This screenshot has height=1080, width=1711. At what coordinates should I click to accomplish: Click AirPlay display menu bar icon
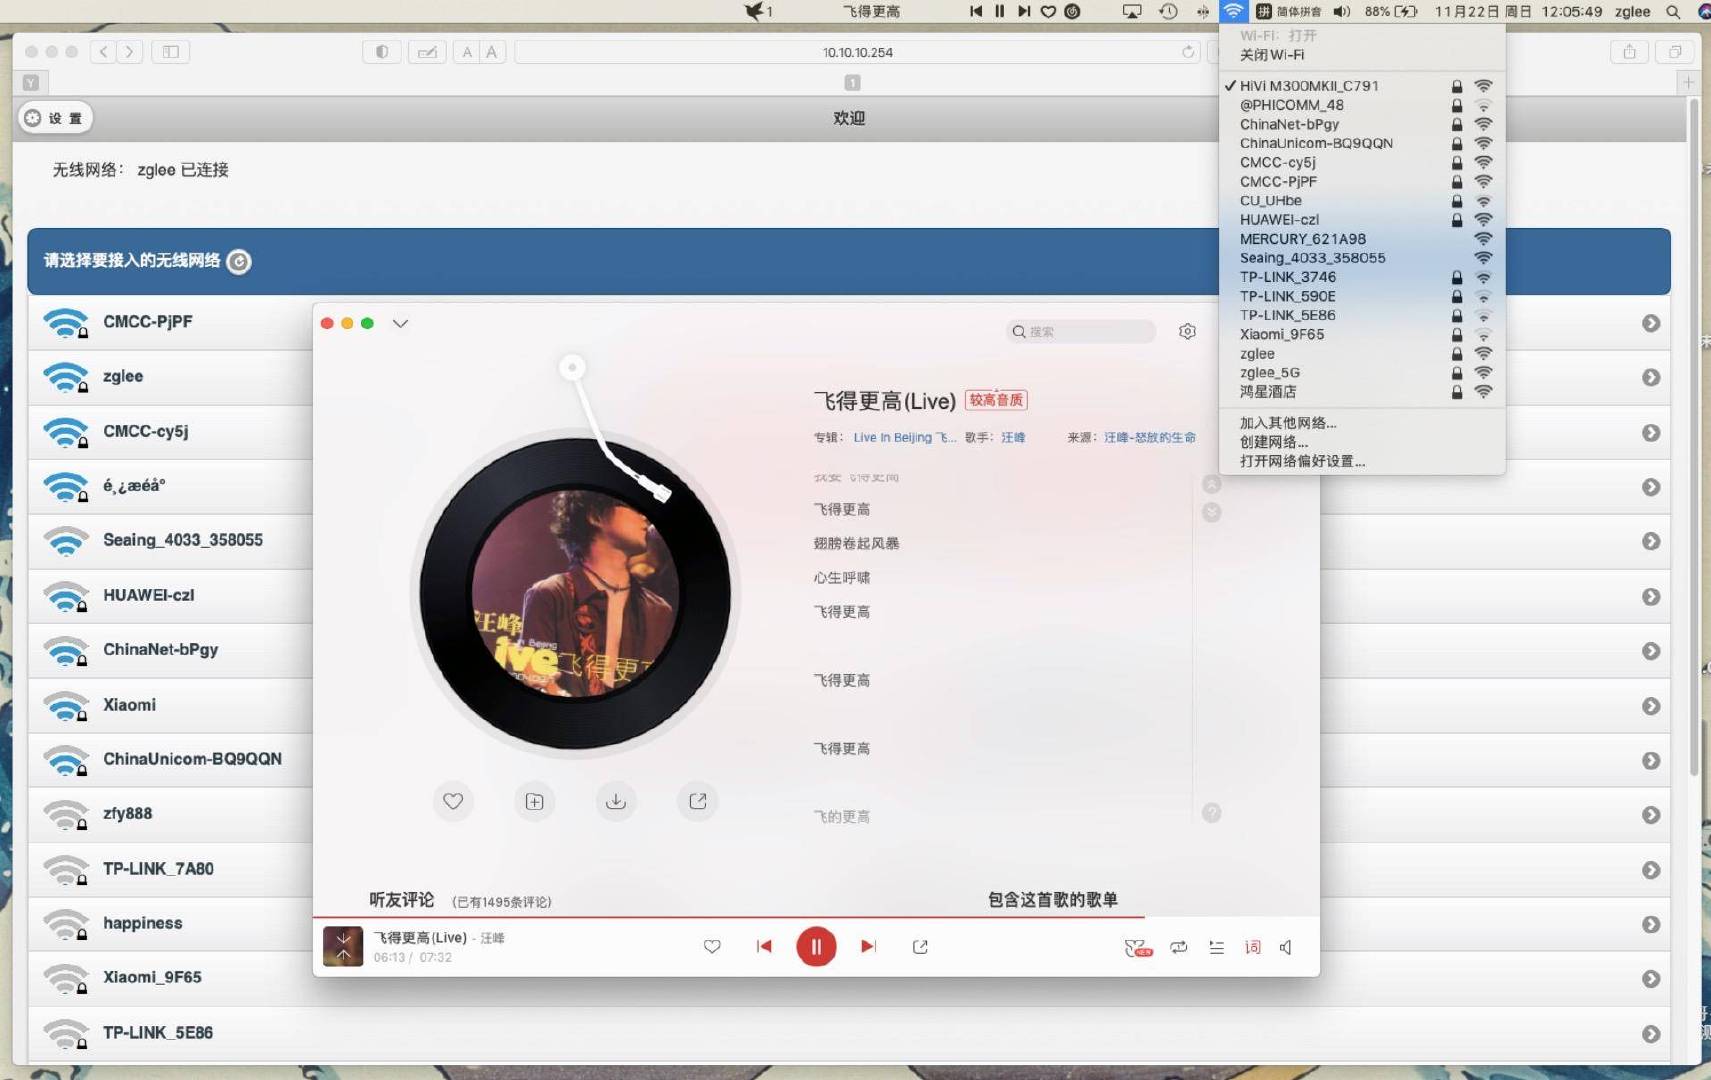1132,12
